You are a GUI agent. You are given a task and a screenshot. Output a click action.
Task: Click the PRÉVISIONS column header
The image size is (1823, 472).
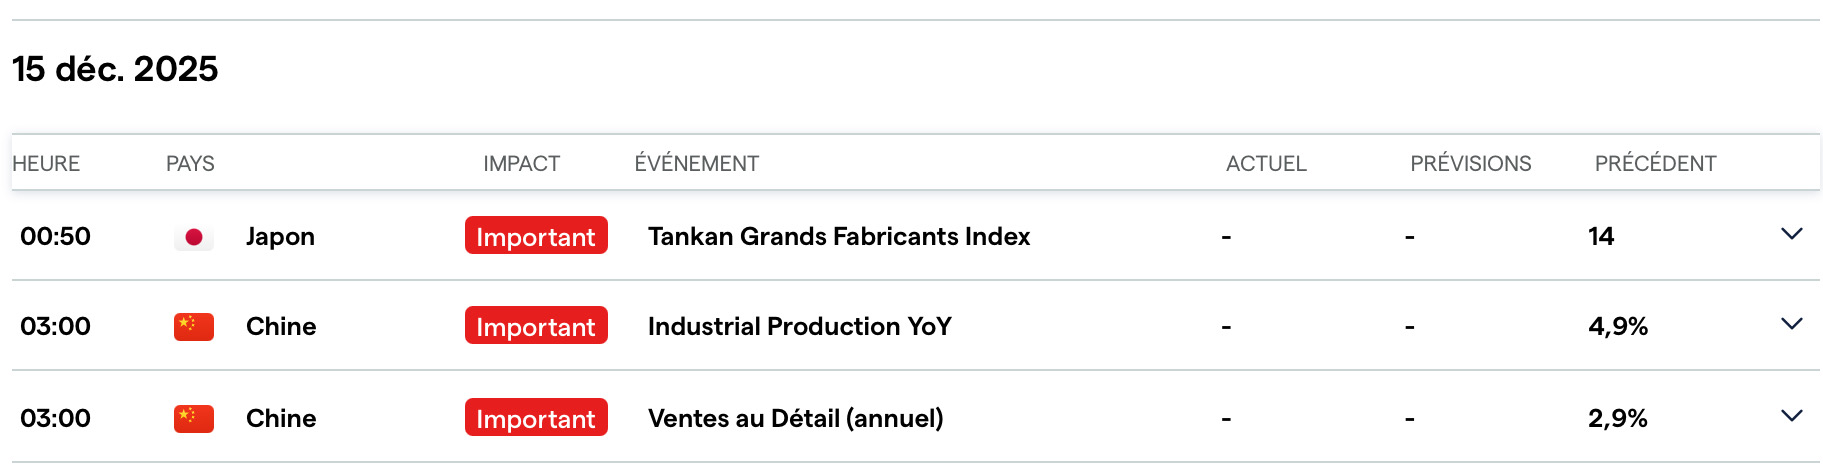[1470, 164]
